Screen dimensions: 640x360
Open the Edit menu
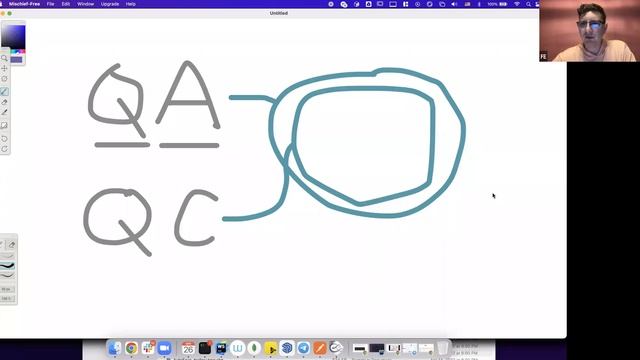pos(66,4)
